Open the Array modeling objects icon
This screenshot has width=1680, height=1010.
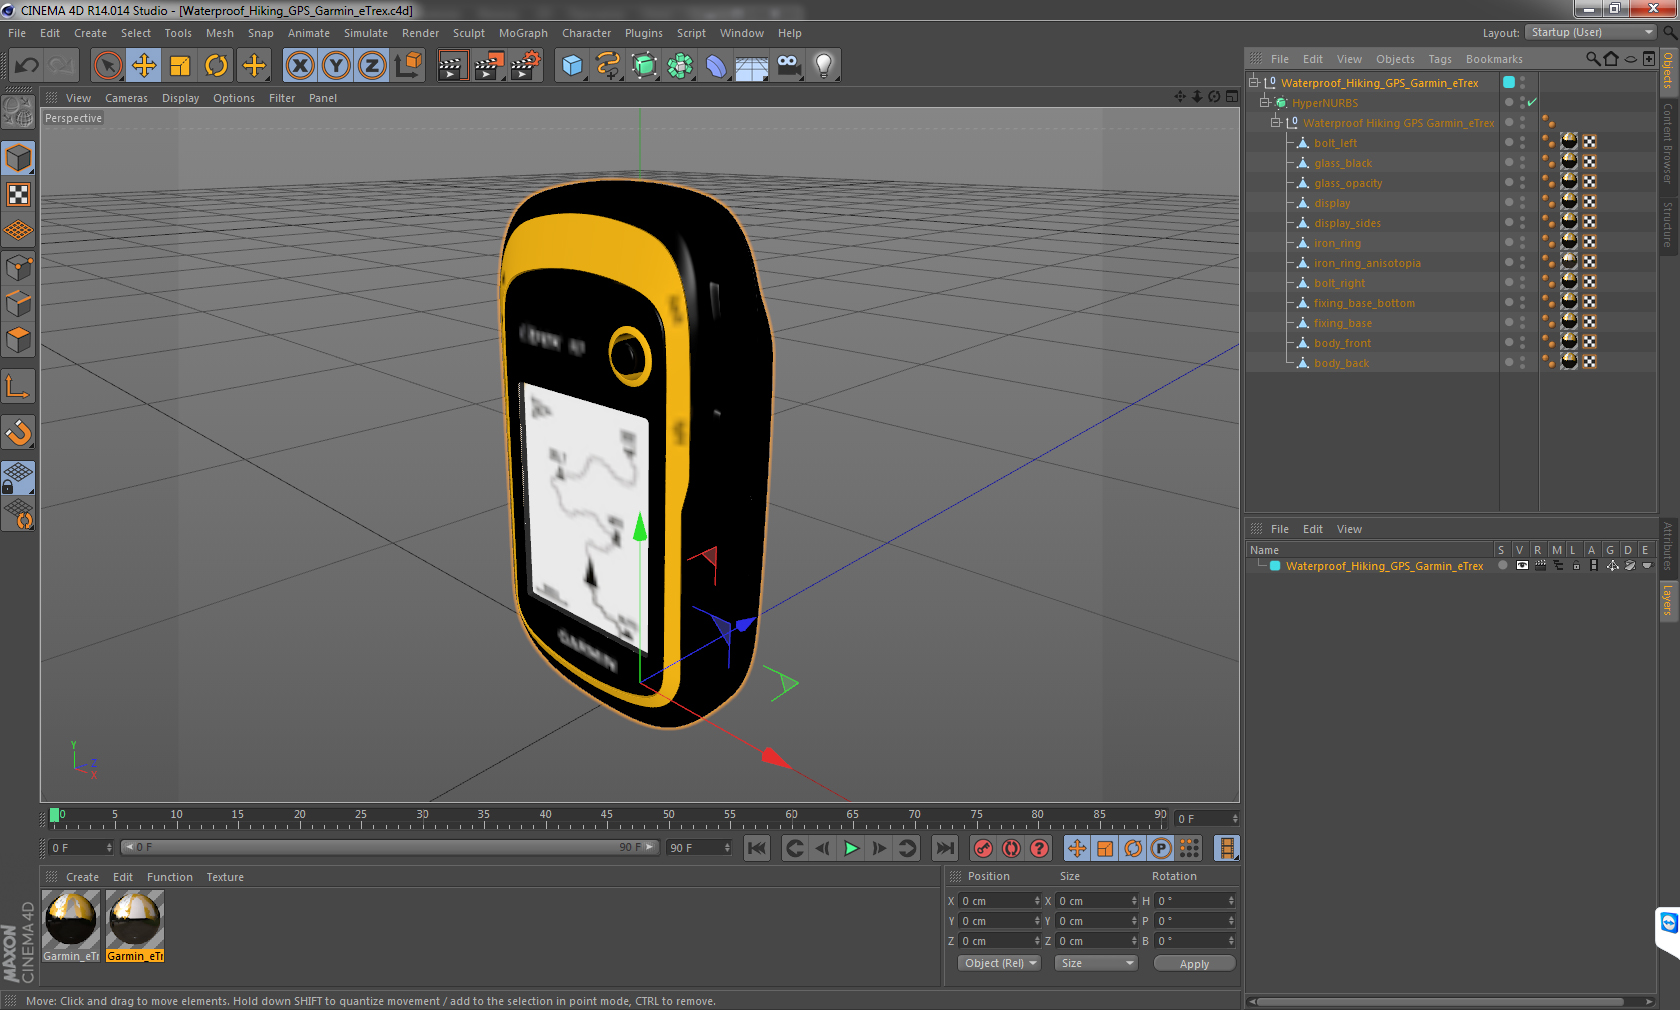tap(680, 66)
